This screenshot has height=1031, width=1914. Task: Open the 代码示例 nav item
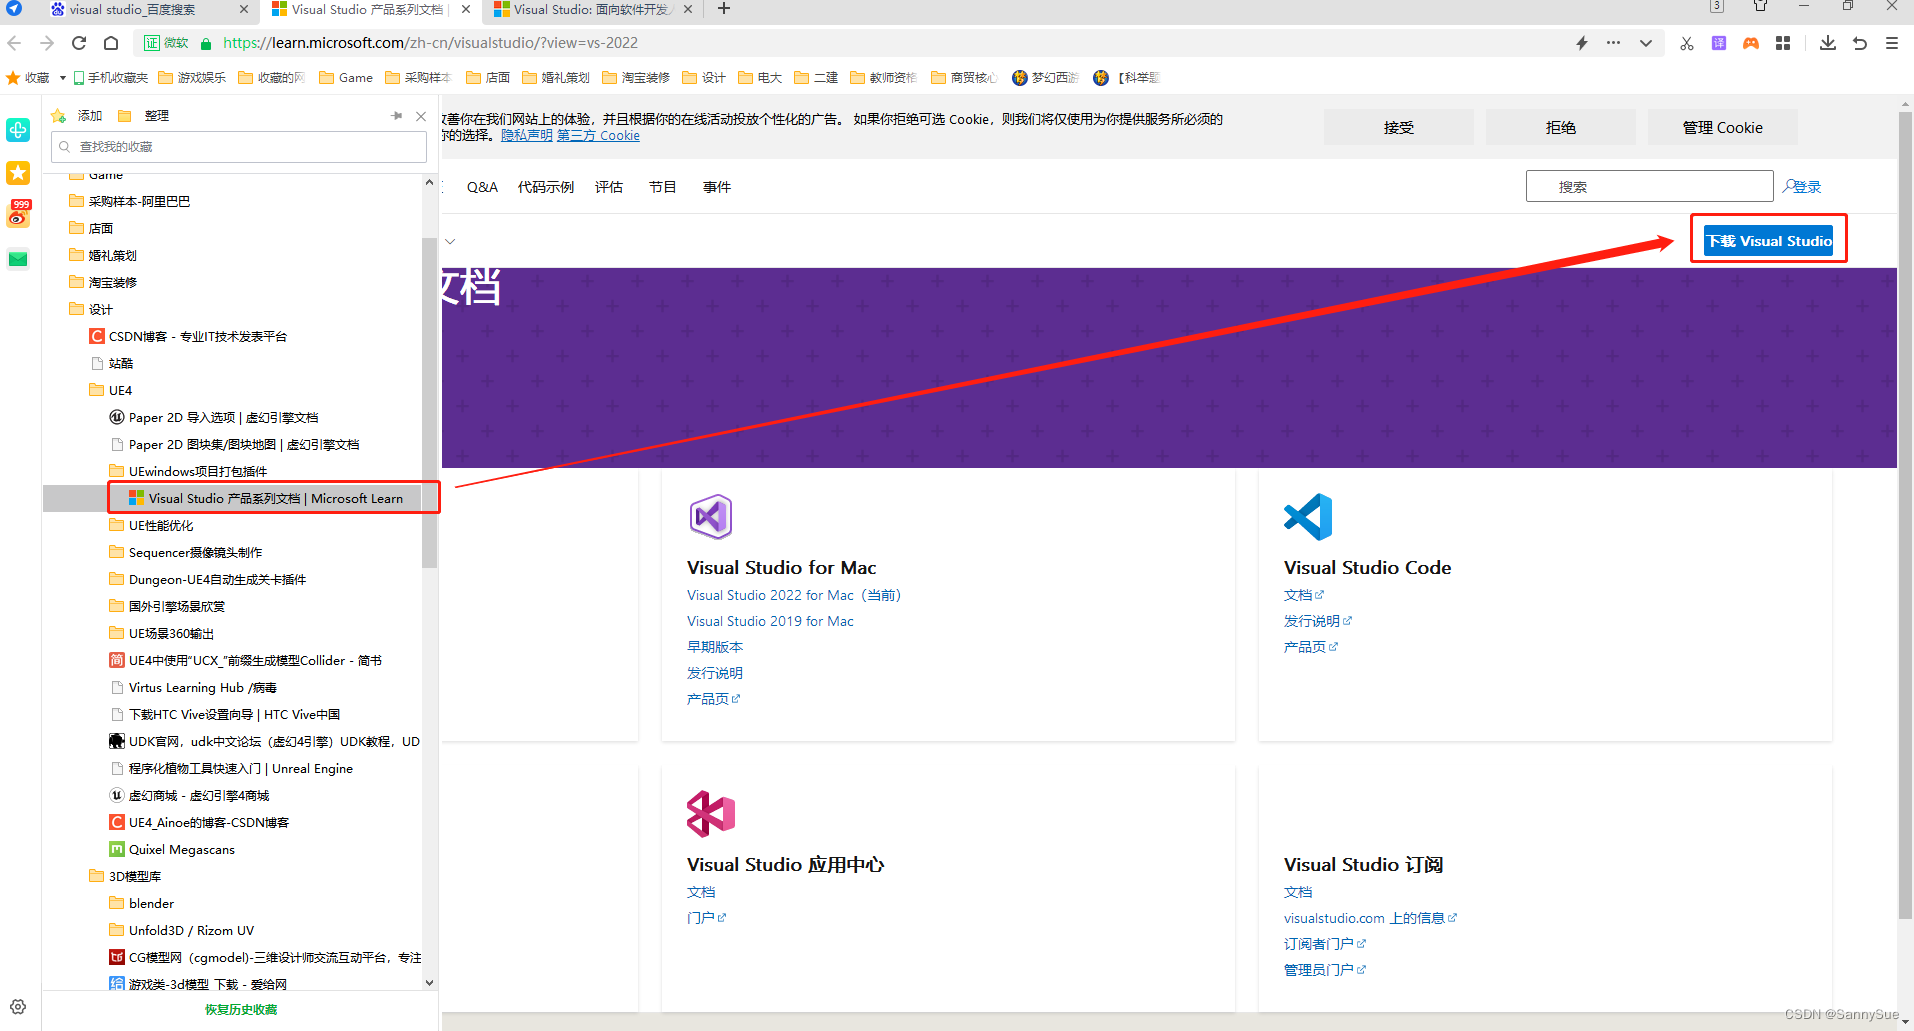pos(546,187)
